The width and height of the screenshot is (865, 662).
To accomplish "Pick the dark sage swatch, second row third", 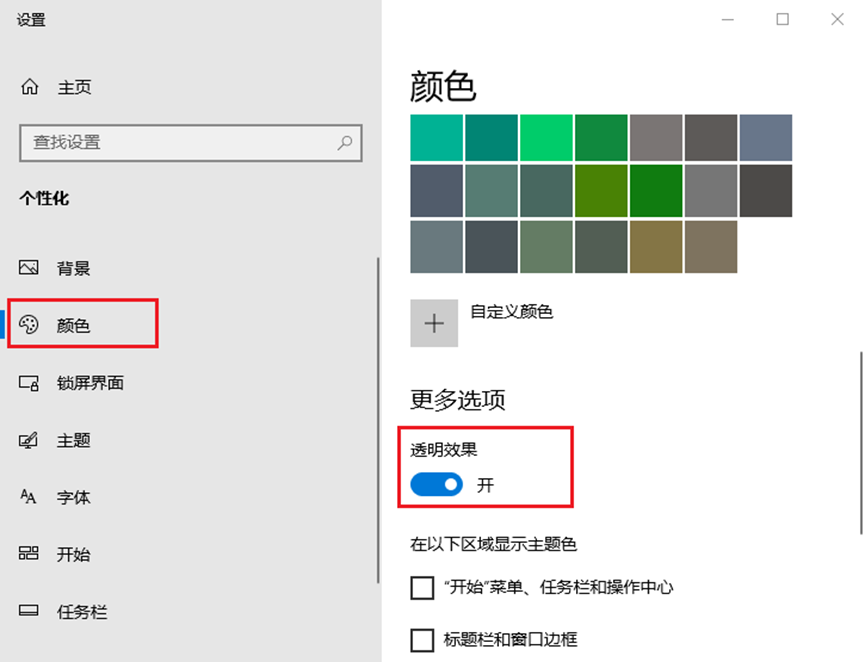I will click(x=546, y=191).
